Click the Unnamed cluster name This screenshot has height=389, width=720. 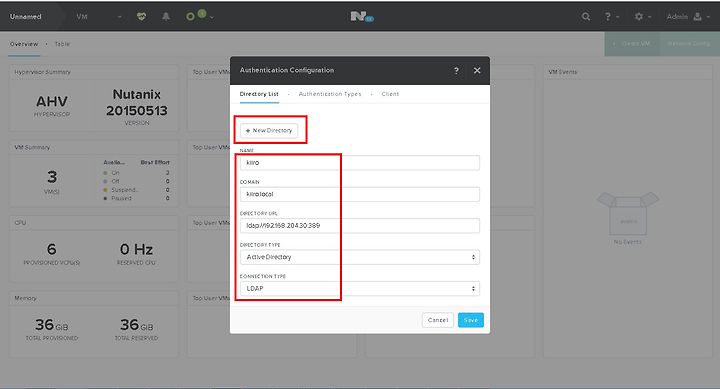coord(26,17)
